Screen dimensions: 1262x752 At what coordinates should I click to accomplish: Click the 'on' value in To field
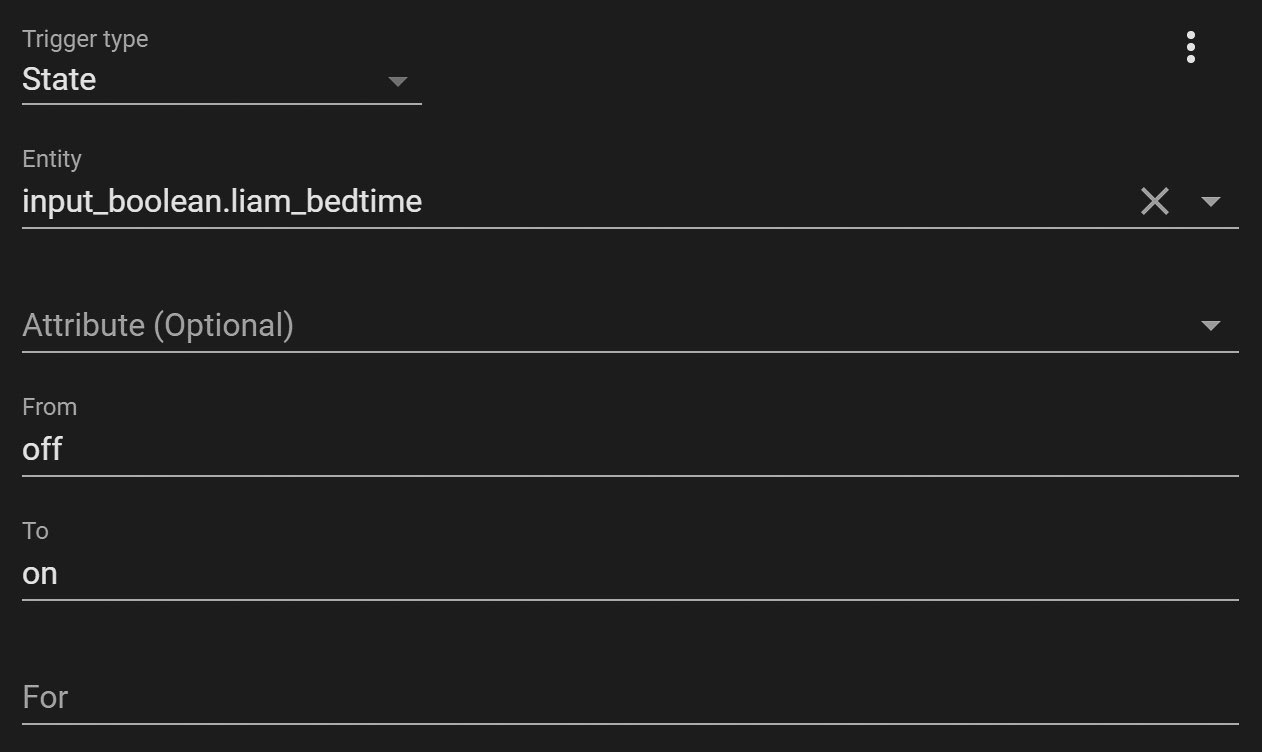coord(40,574)
